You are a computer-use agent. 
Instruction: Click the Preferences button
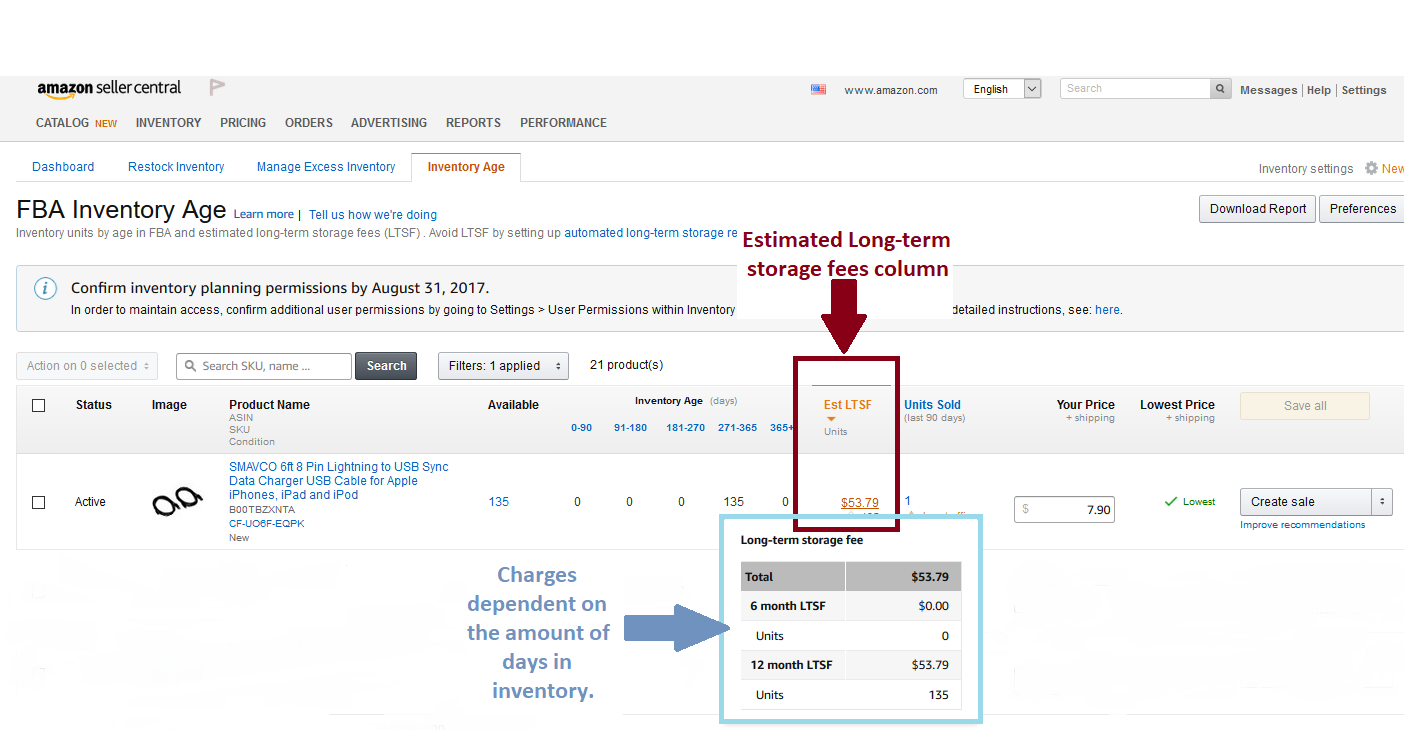1362,209
